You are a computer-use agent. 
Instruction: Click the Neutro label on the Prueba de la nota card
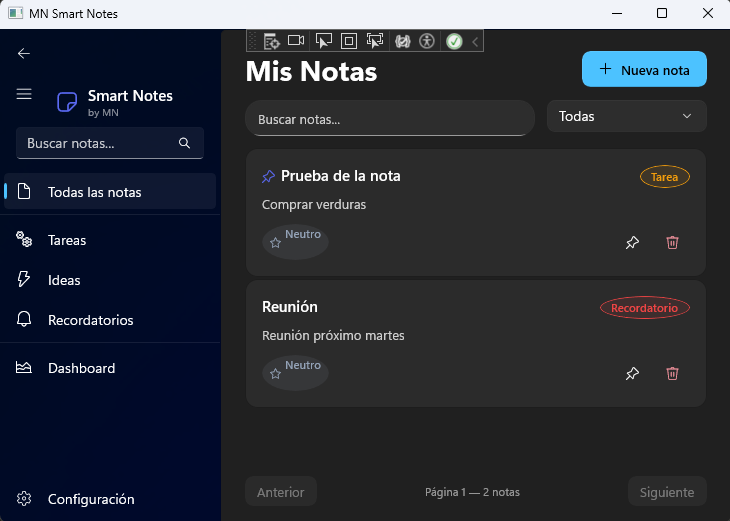303,234
